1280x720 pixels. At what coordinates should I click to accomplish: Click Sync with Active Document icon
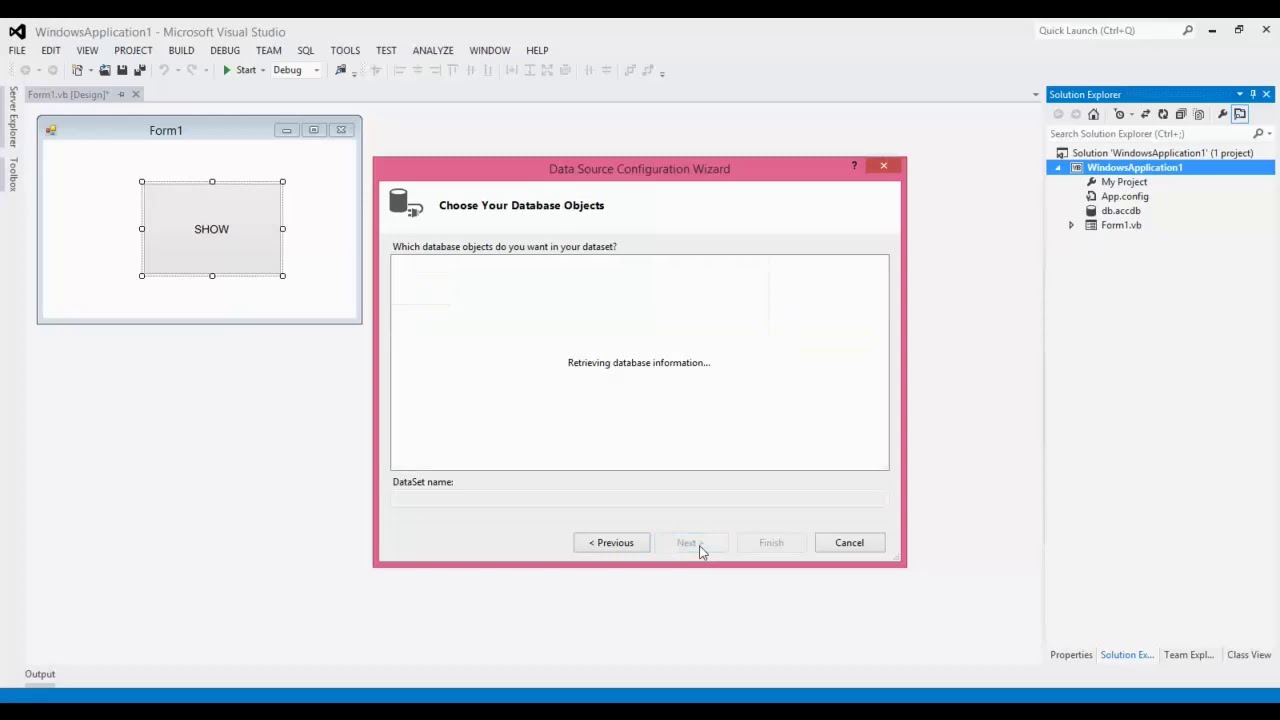[x=1145, y=114]
